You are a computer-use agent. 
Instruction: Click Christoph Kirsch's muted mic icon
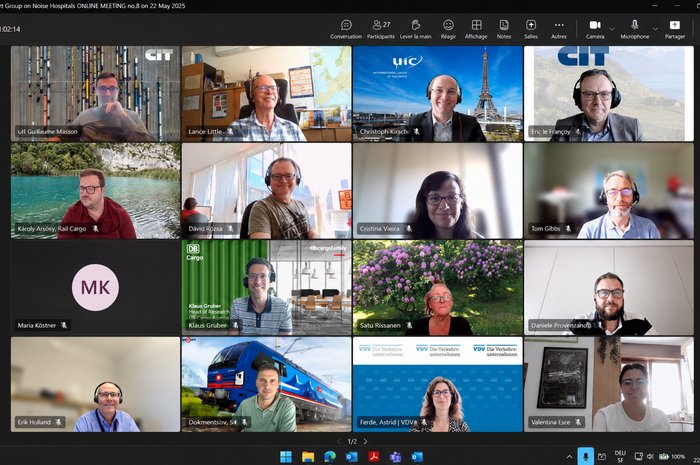pyautogui.click(x=416, y=132)
